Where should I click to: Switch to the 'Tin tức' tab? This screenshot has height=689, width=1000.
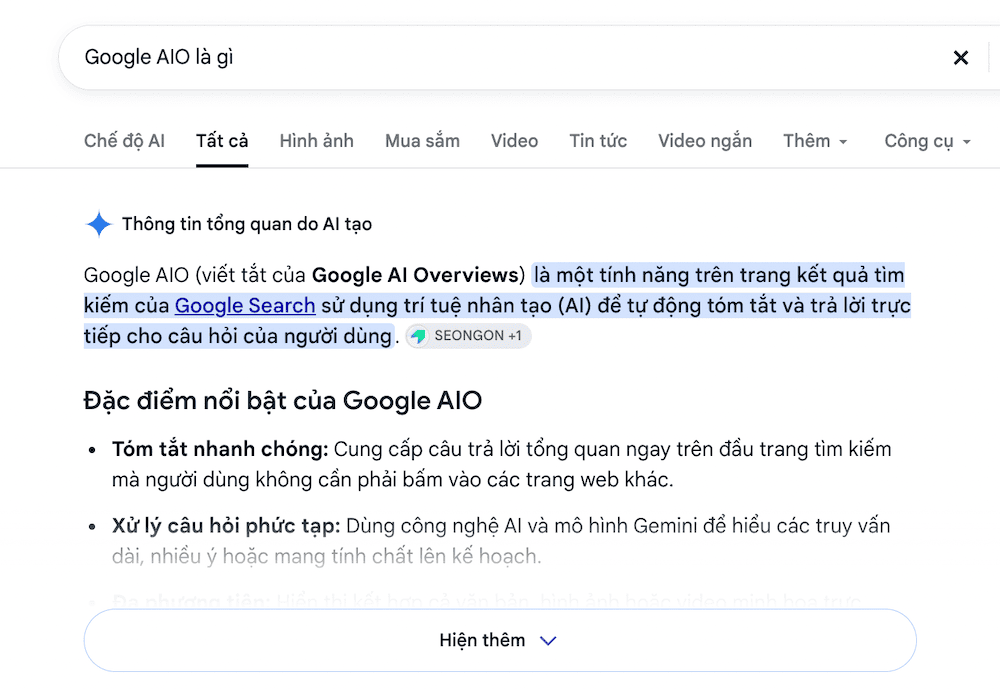(x=598, y=140)
